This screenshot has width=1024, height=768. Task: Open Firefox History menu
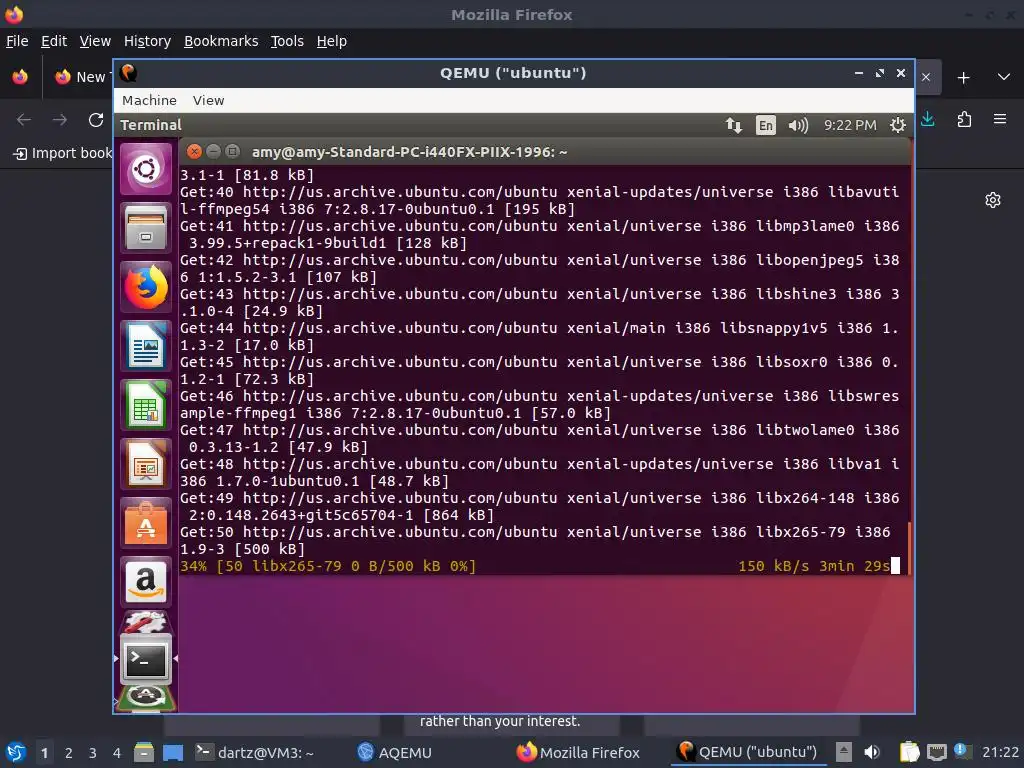[147, 41]
